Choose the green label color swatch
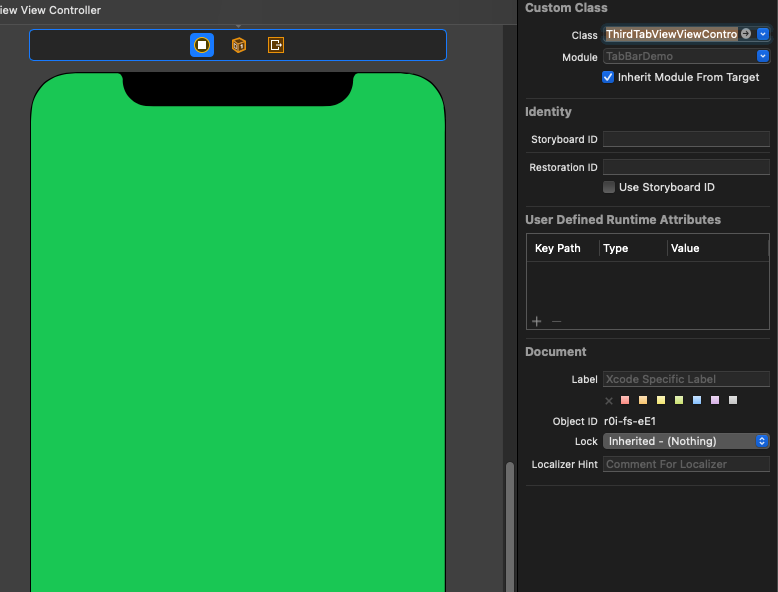Image resolution: width=778 pixels, height=592 pixels. coord(679,400)
